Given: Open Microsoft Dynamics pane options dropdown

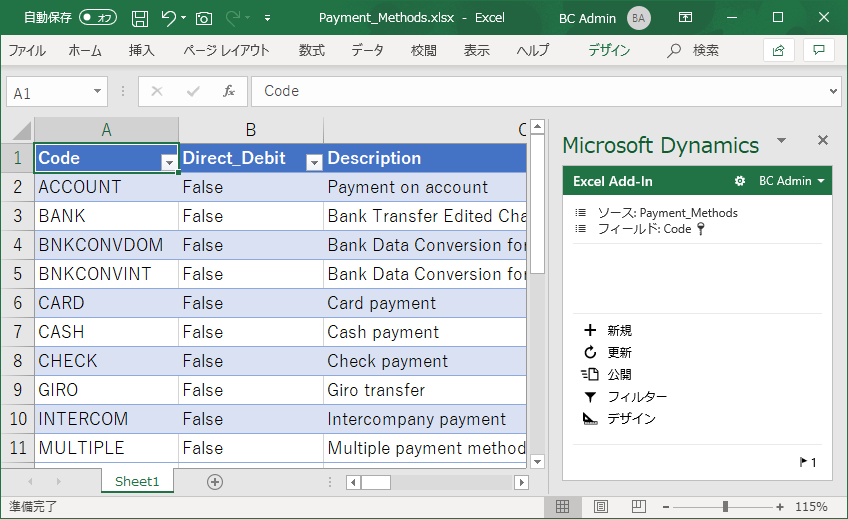Looking at the screenshot, I should pyautogui.click(x=781, y=141).
